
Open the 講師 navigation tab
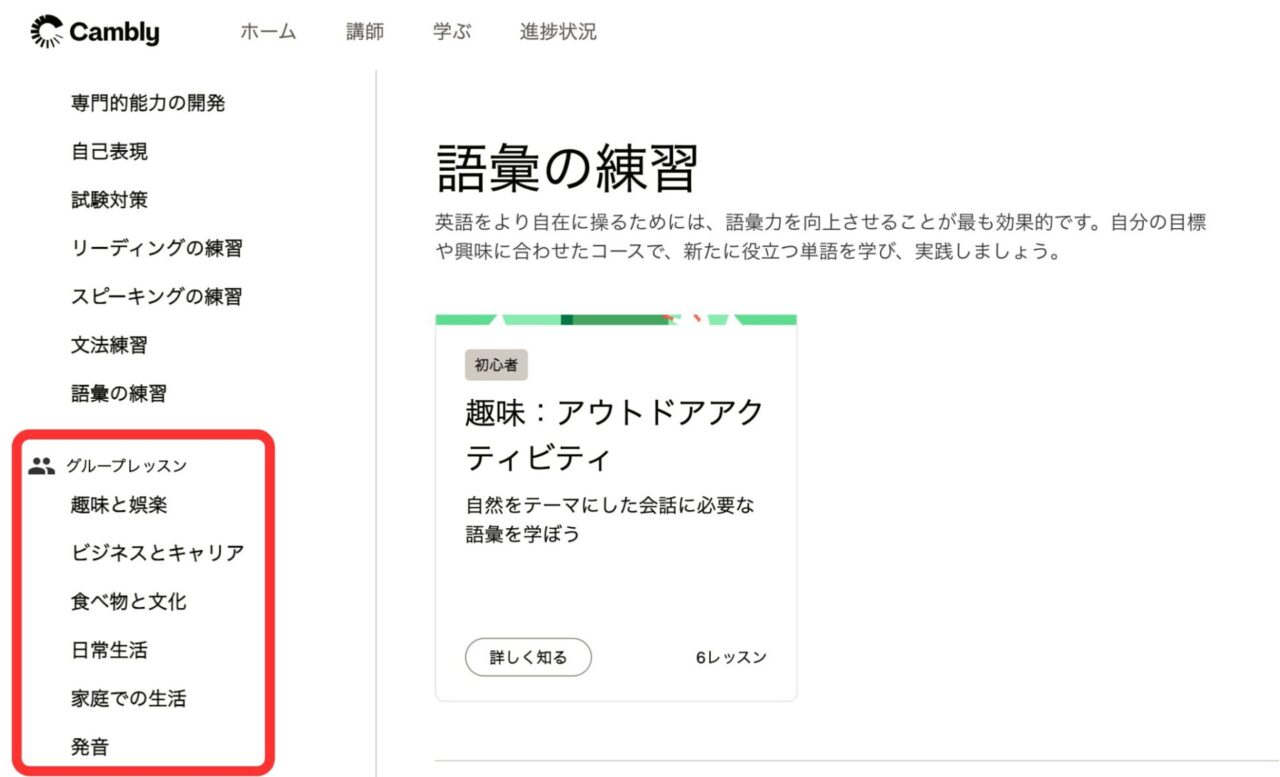point(365,31)
